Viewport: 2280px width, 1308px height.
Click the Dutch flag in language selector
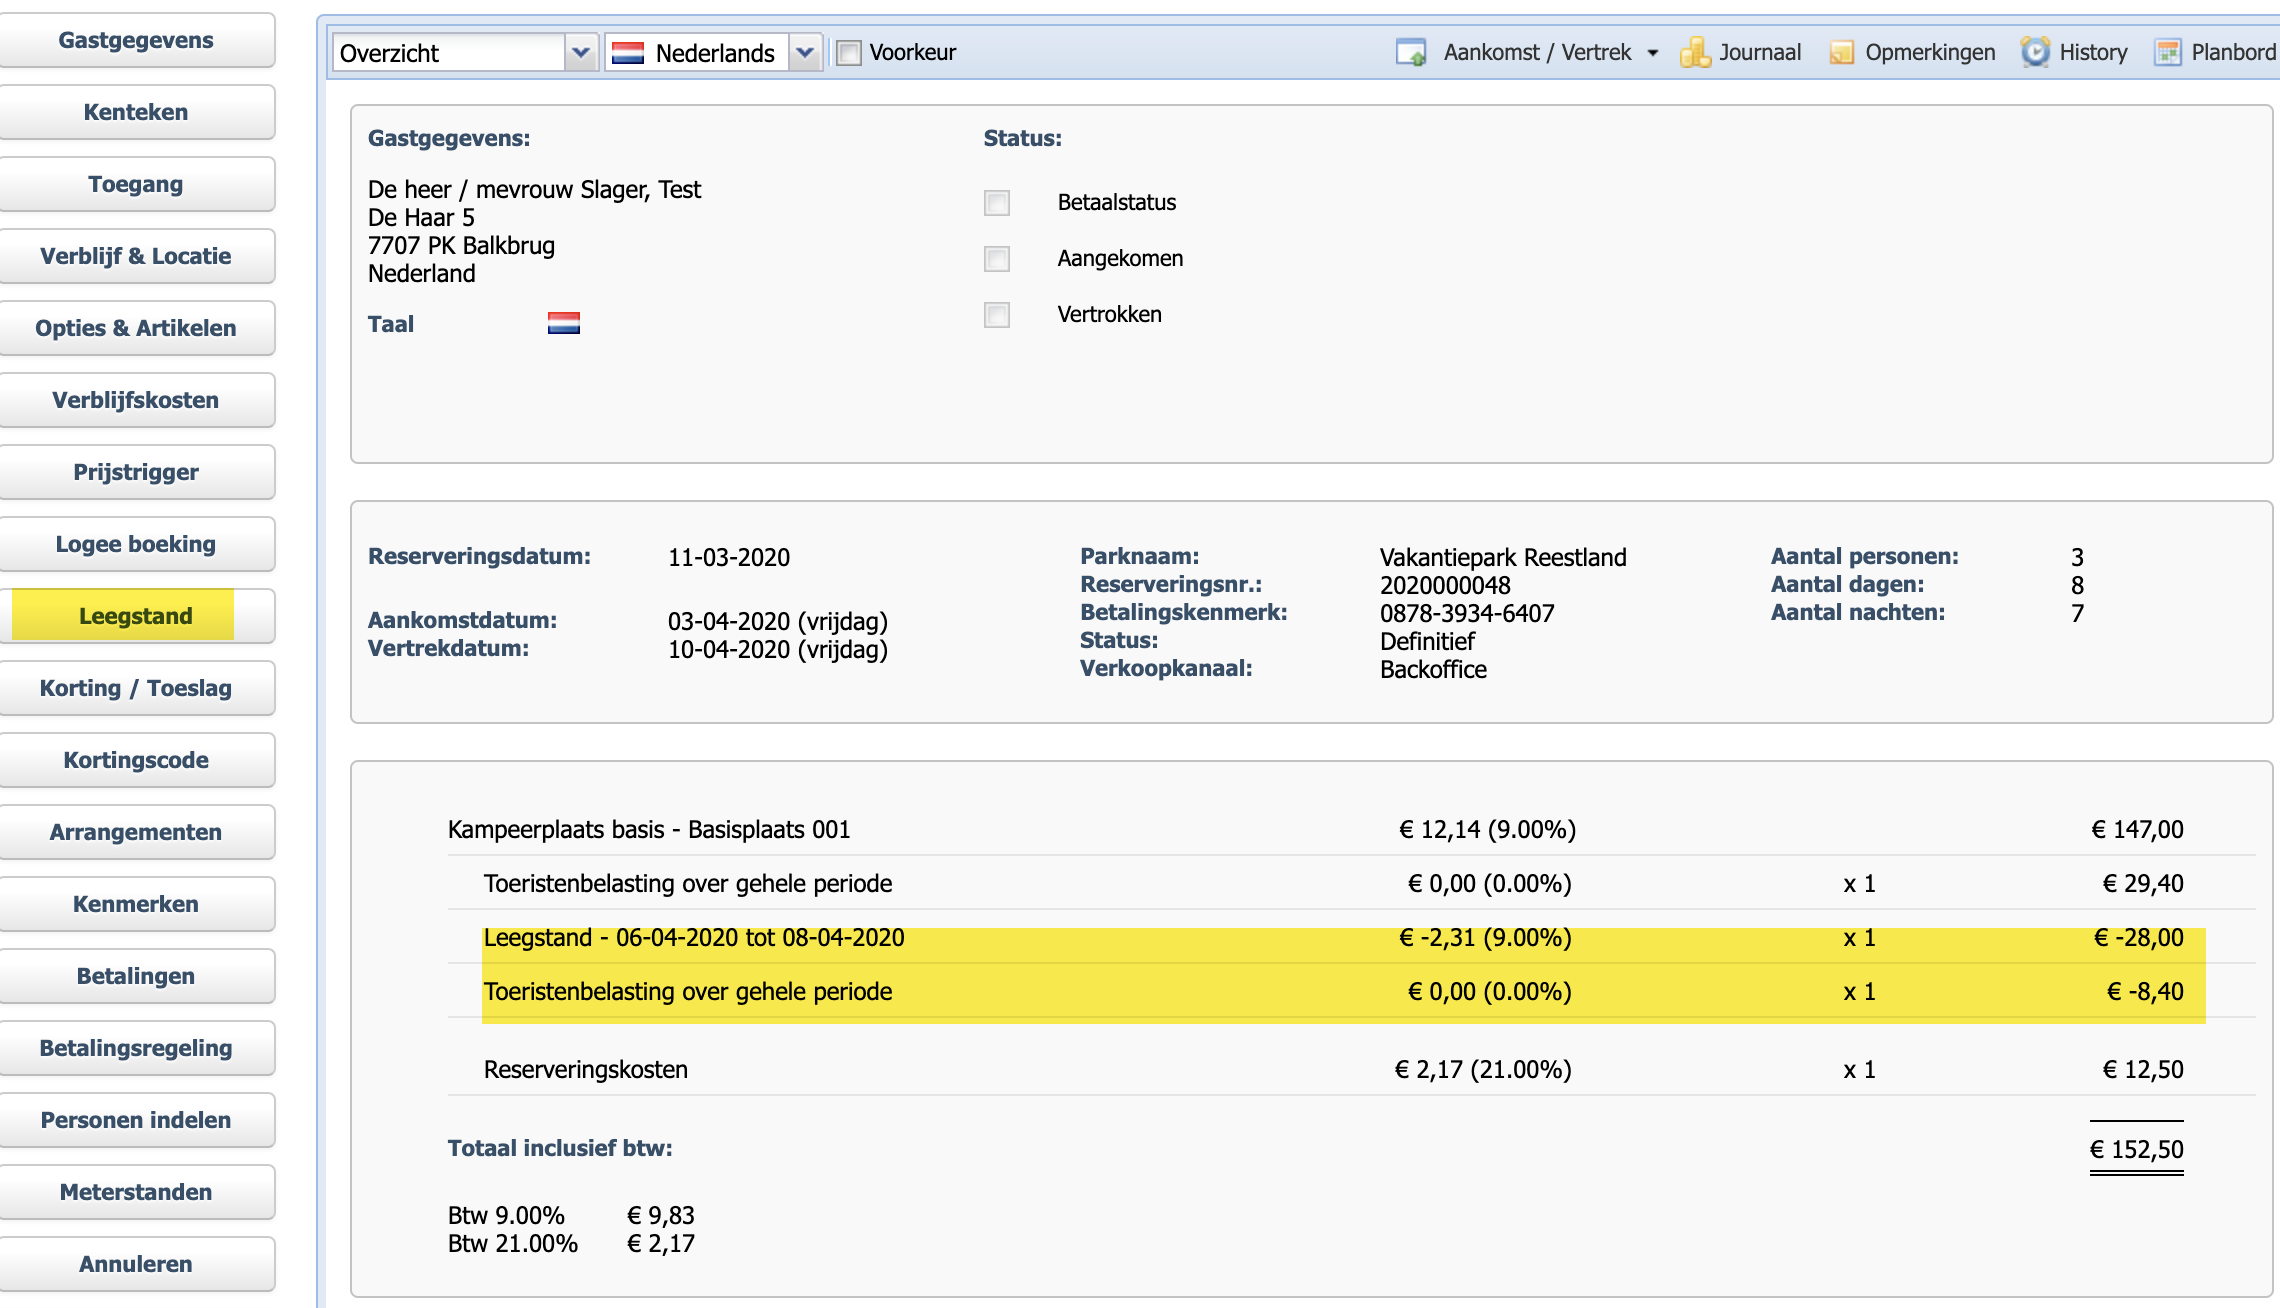(628, 53)
